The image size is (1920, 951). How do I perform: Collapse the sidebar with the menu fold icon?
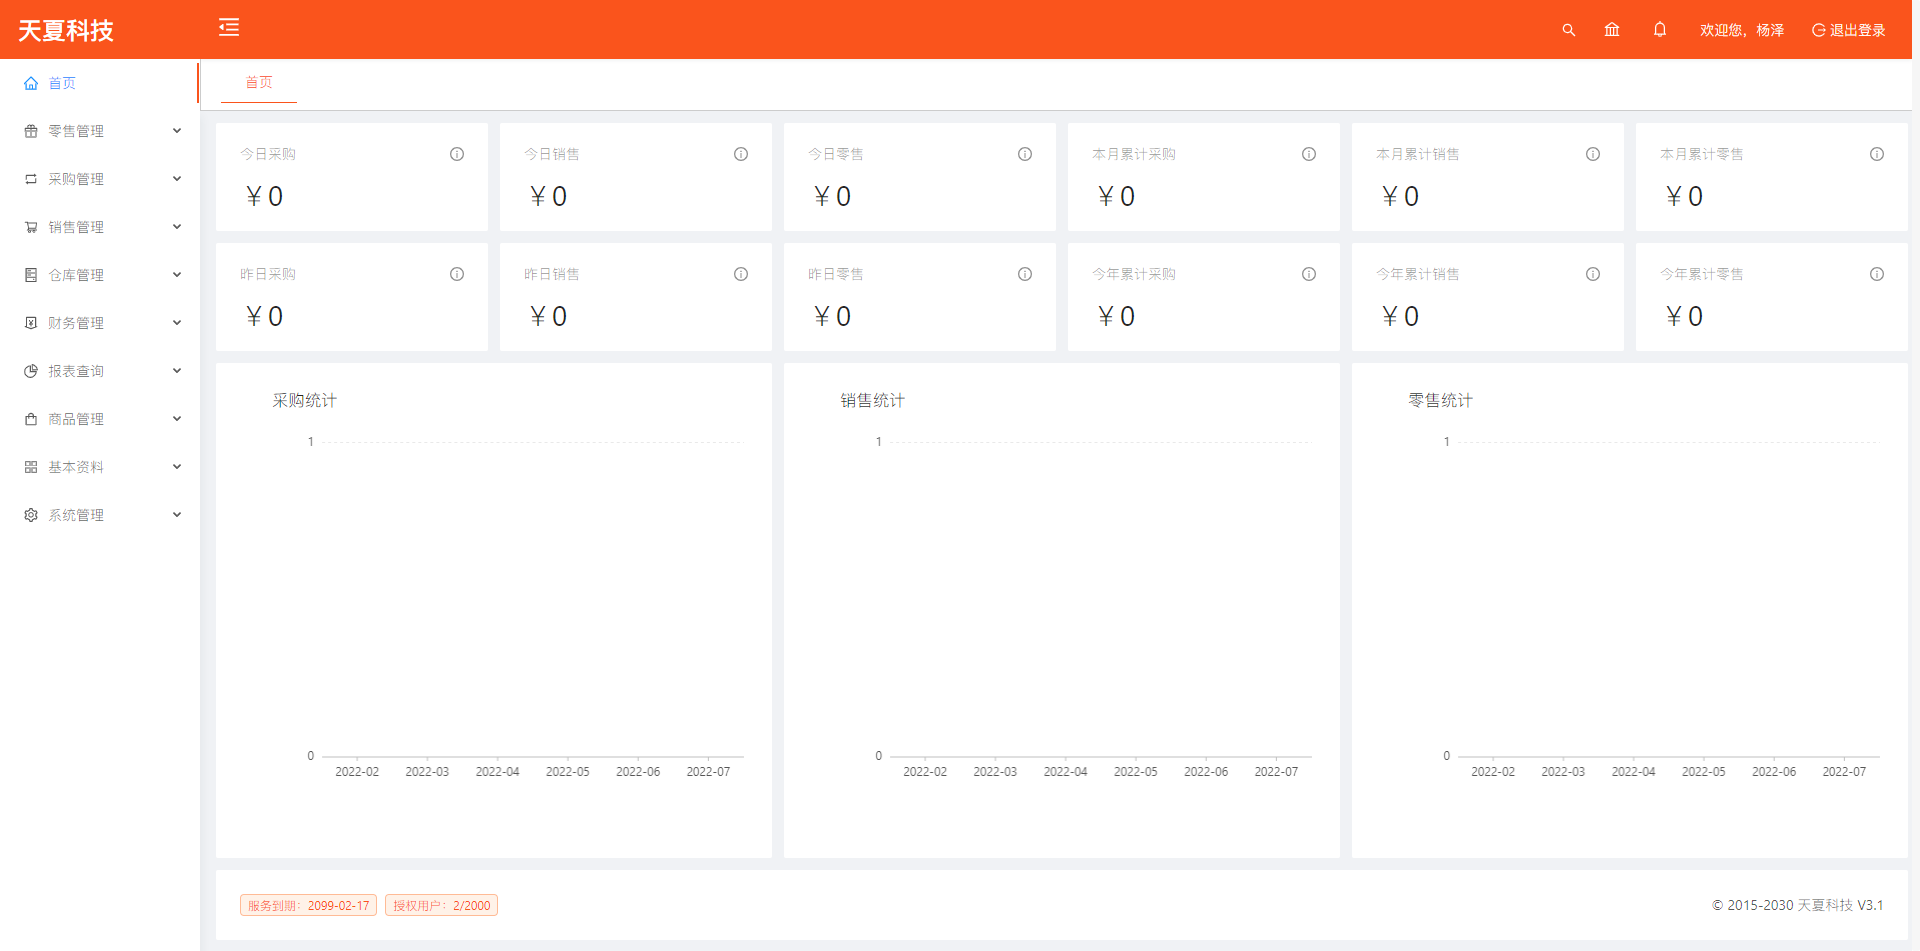coord(229,27)
